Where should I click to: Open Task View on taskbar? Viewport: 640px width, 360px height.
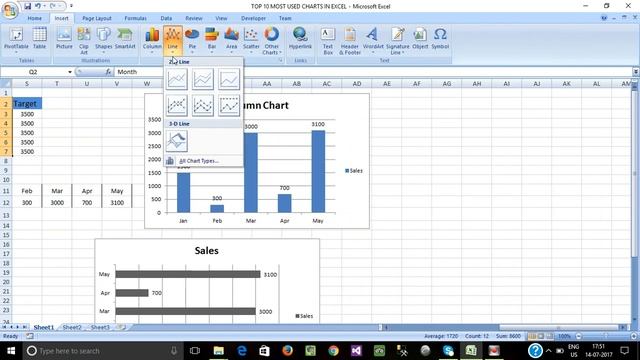(195, 351)
